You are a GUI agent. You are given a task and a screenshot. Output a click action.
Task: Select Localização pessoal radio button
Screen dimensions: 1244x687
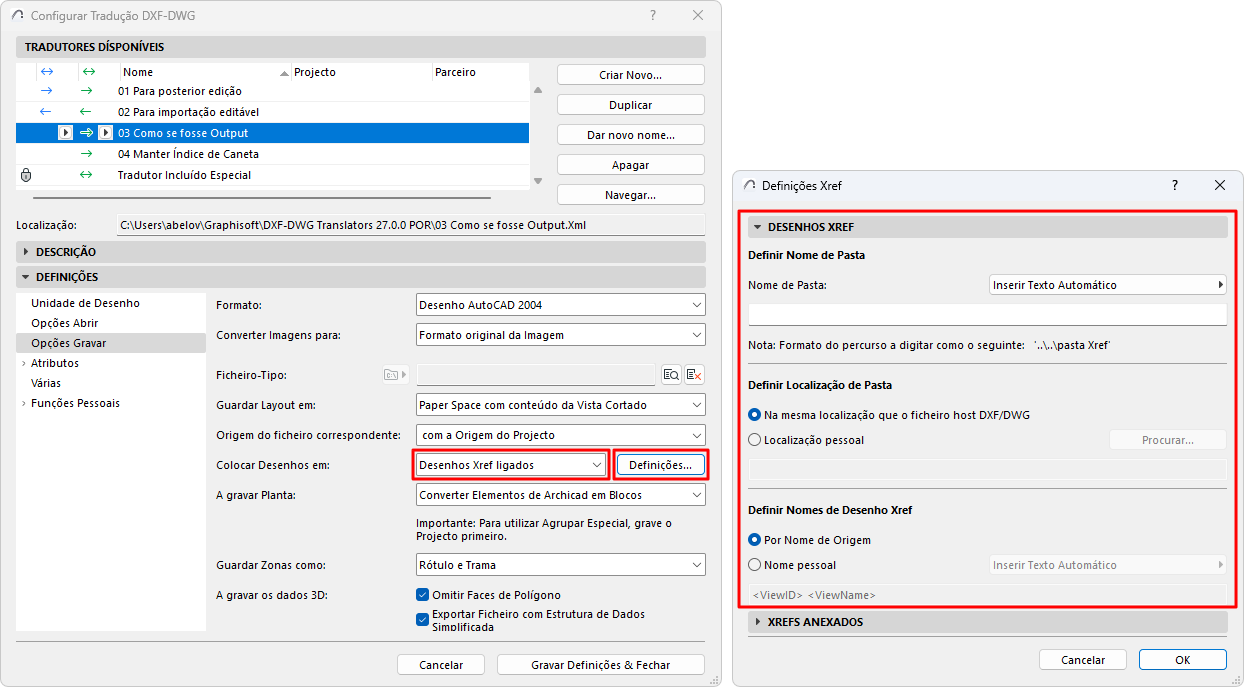[x=755, y=440]
